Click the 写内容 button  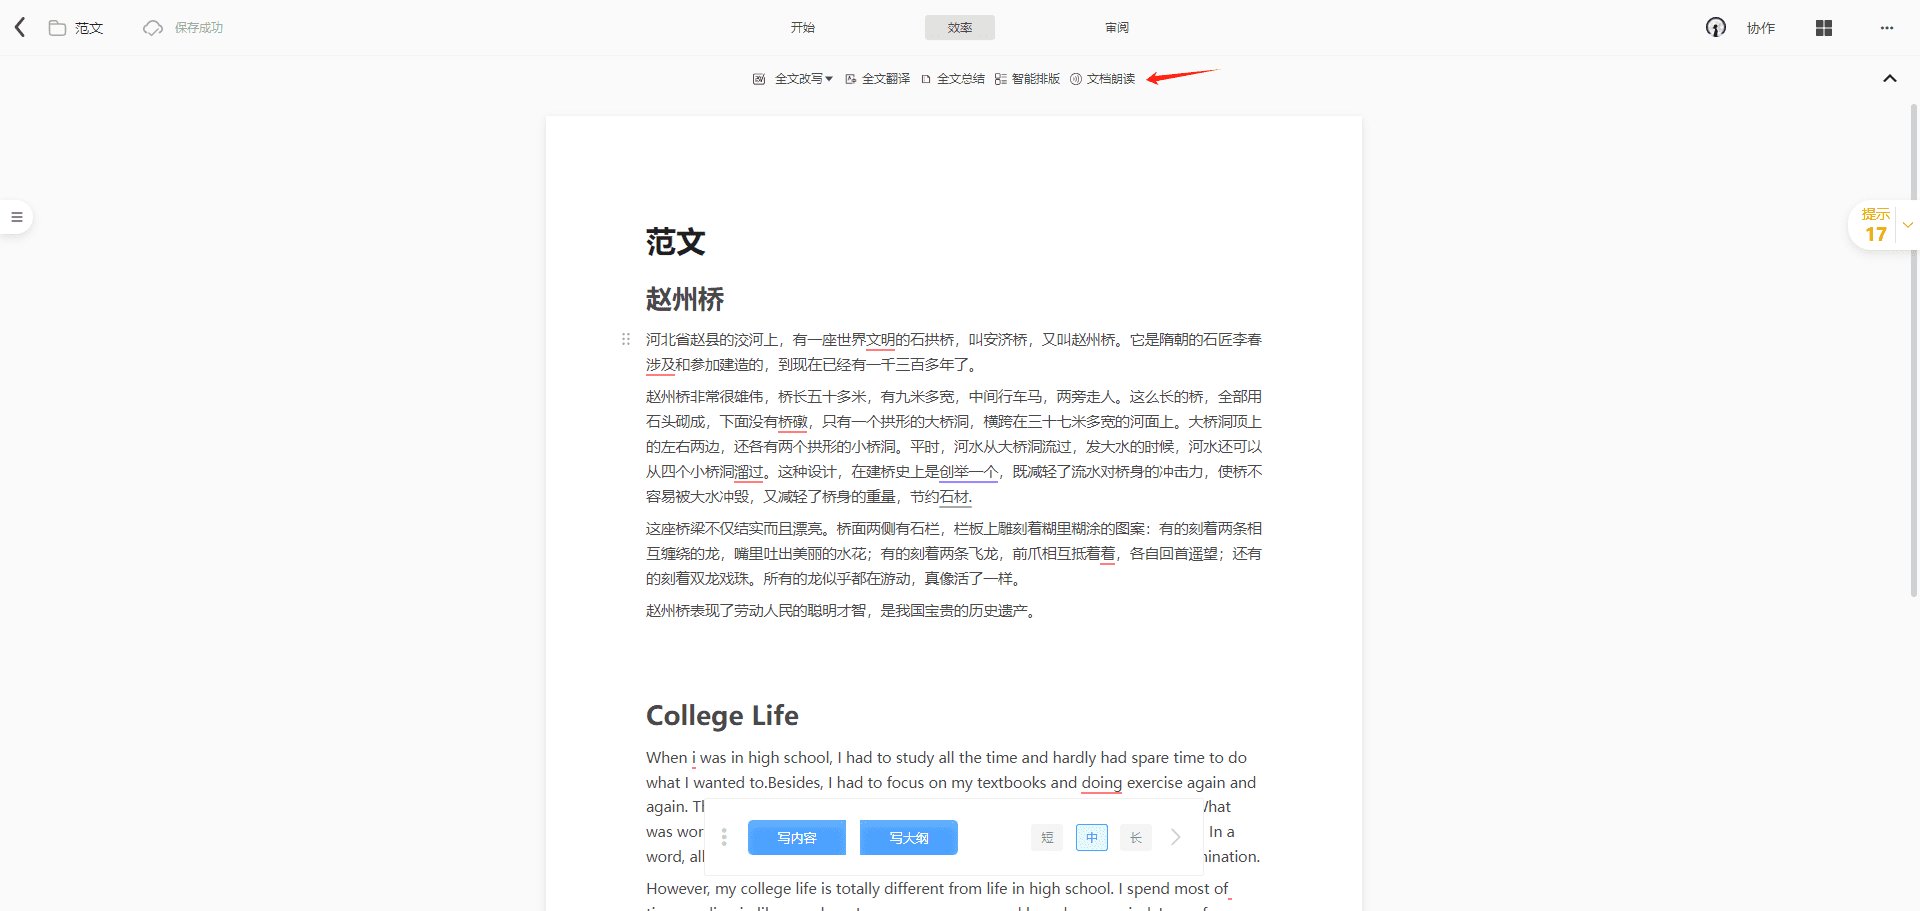[796, 838]
